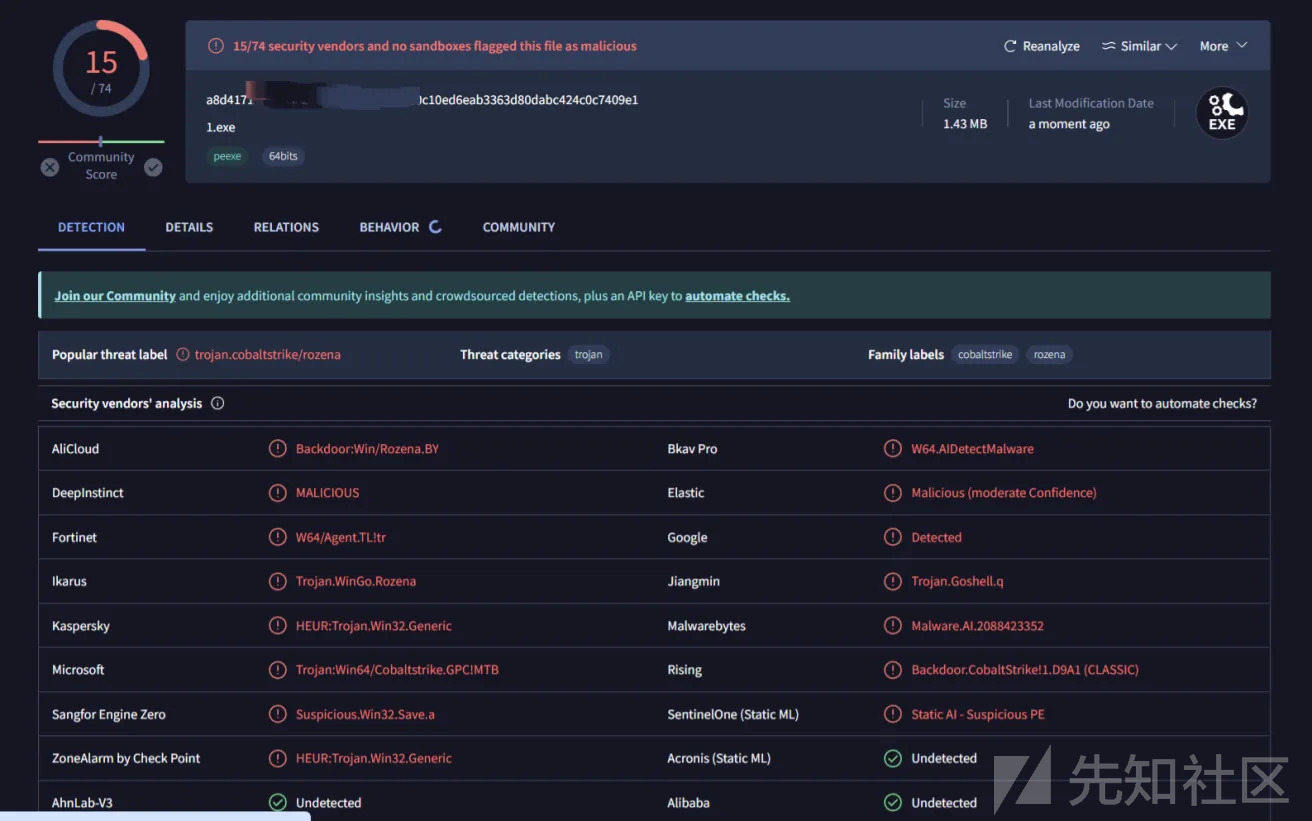Click the Ikarus detection alert icon
The image size is (1312, 821).
pyautogui.click(x=278, y=581)
